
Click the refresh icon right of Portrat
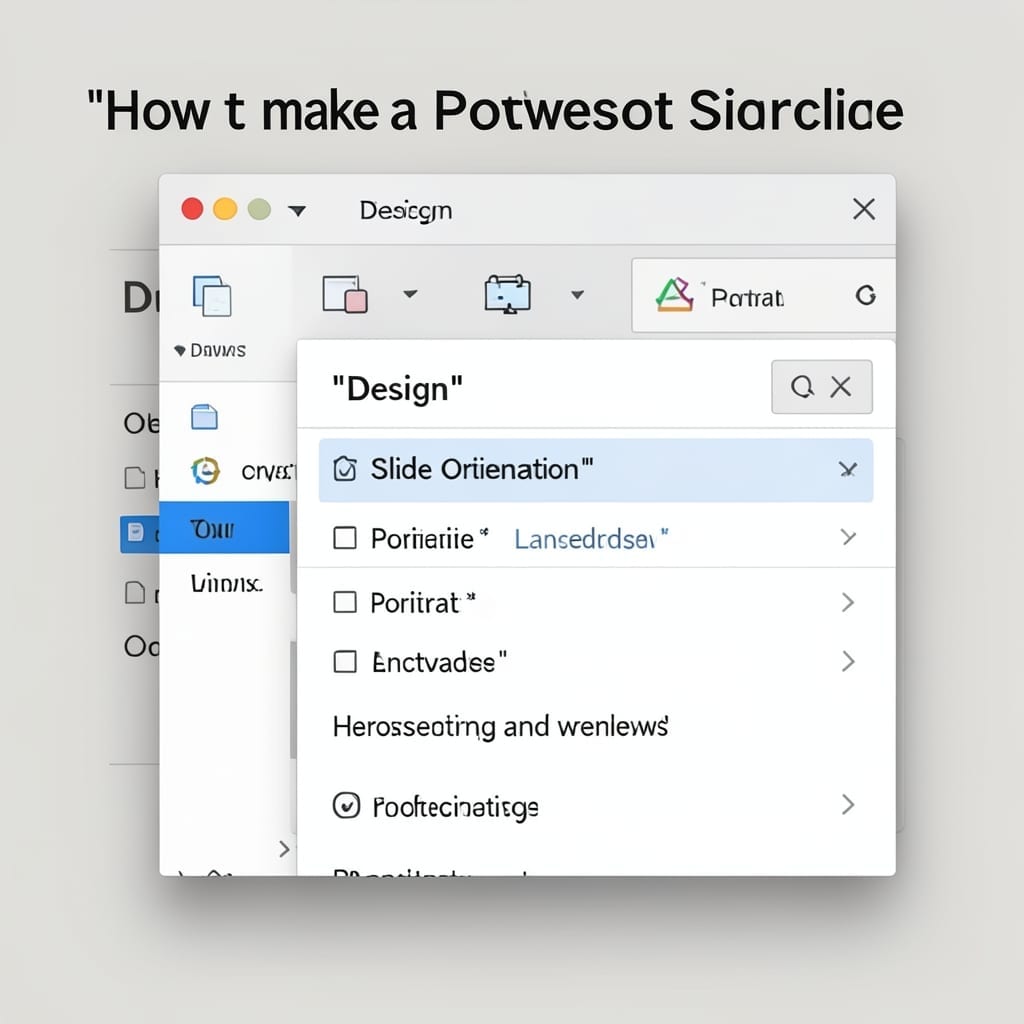click(x=866, y=296)
